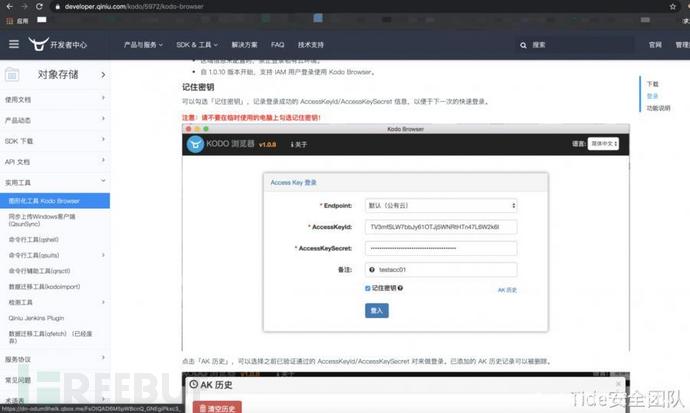Open 解决方案 in the top navigation
Screen dimensions: 690x413
click(x=244, y=45)
